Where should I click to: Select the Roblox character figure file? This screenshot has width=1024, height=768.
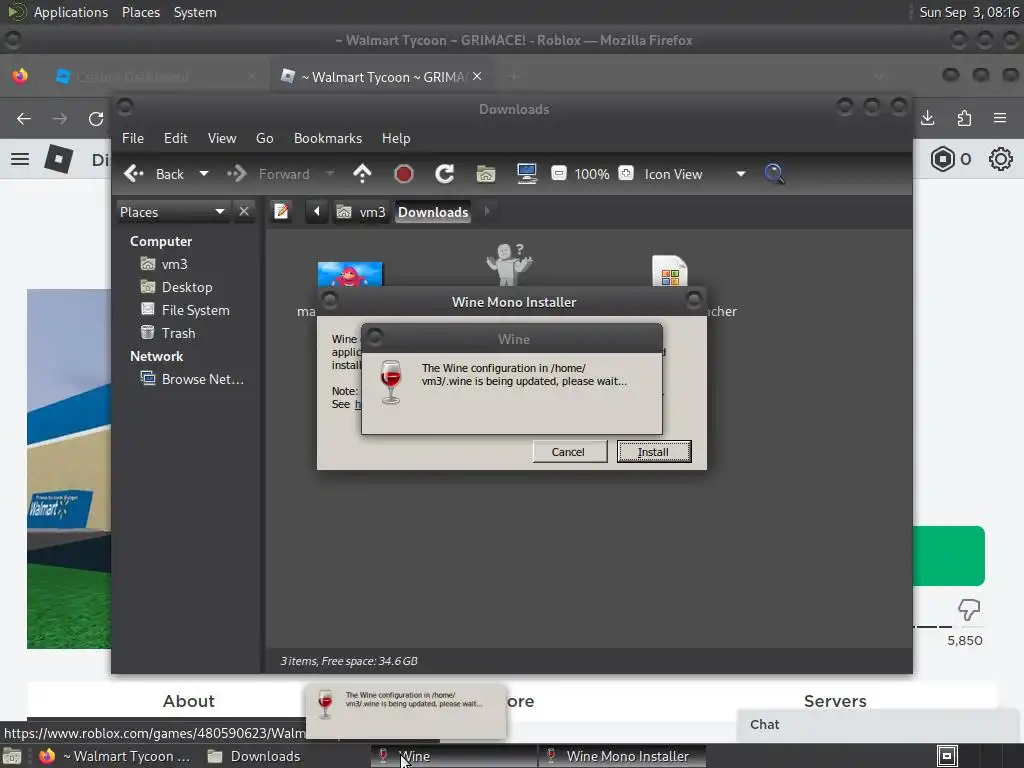(x=509, y=264)
